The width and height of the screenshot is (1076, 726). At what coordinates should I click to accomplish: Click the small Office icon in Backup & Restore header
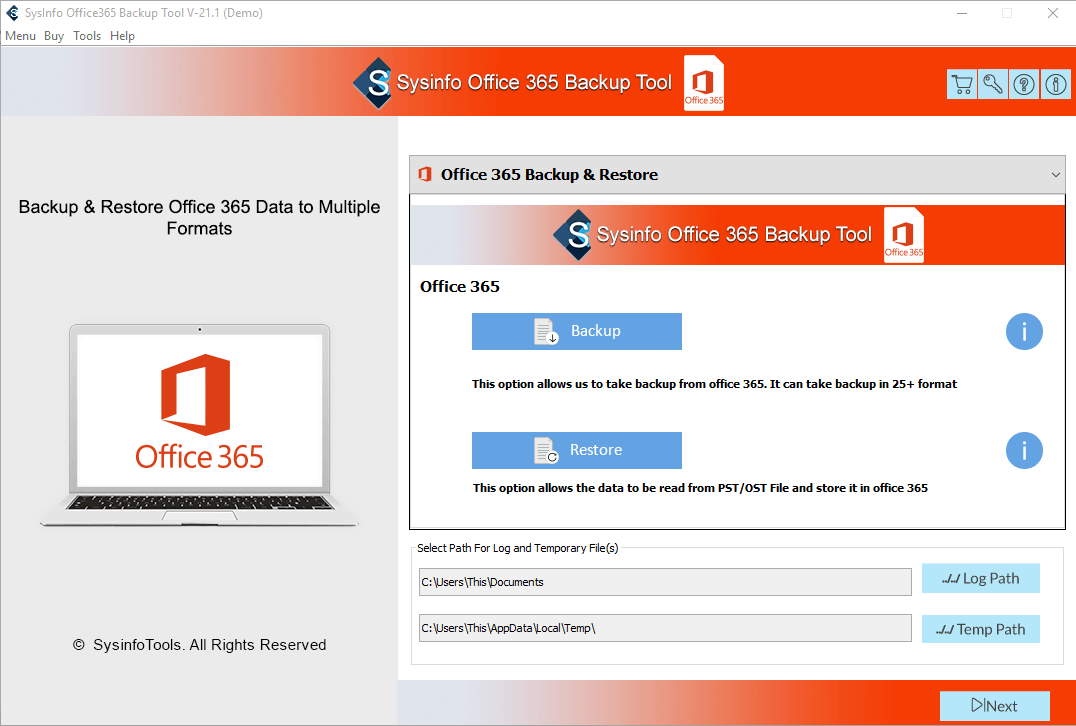pos(425,174)
